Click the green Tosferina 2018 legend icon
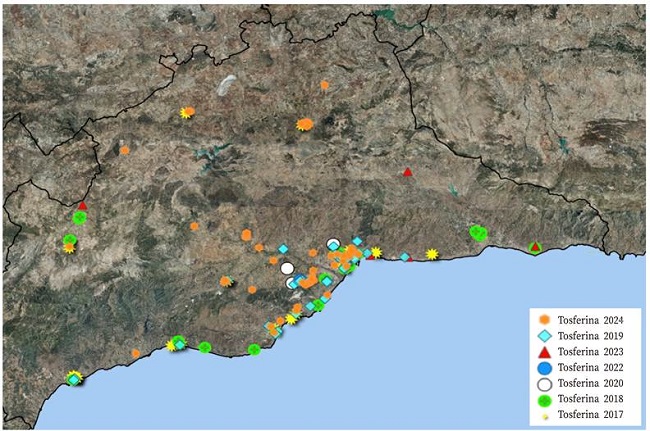 coord(545,399)
